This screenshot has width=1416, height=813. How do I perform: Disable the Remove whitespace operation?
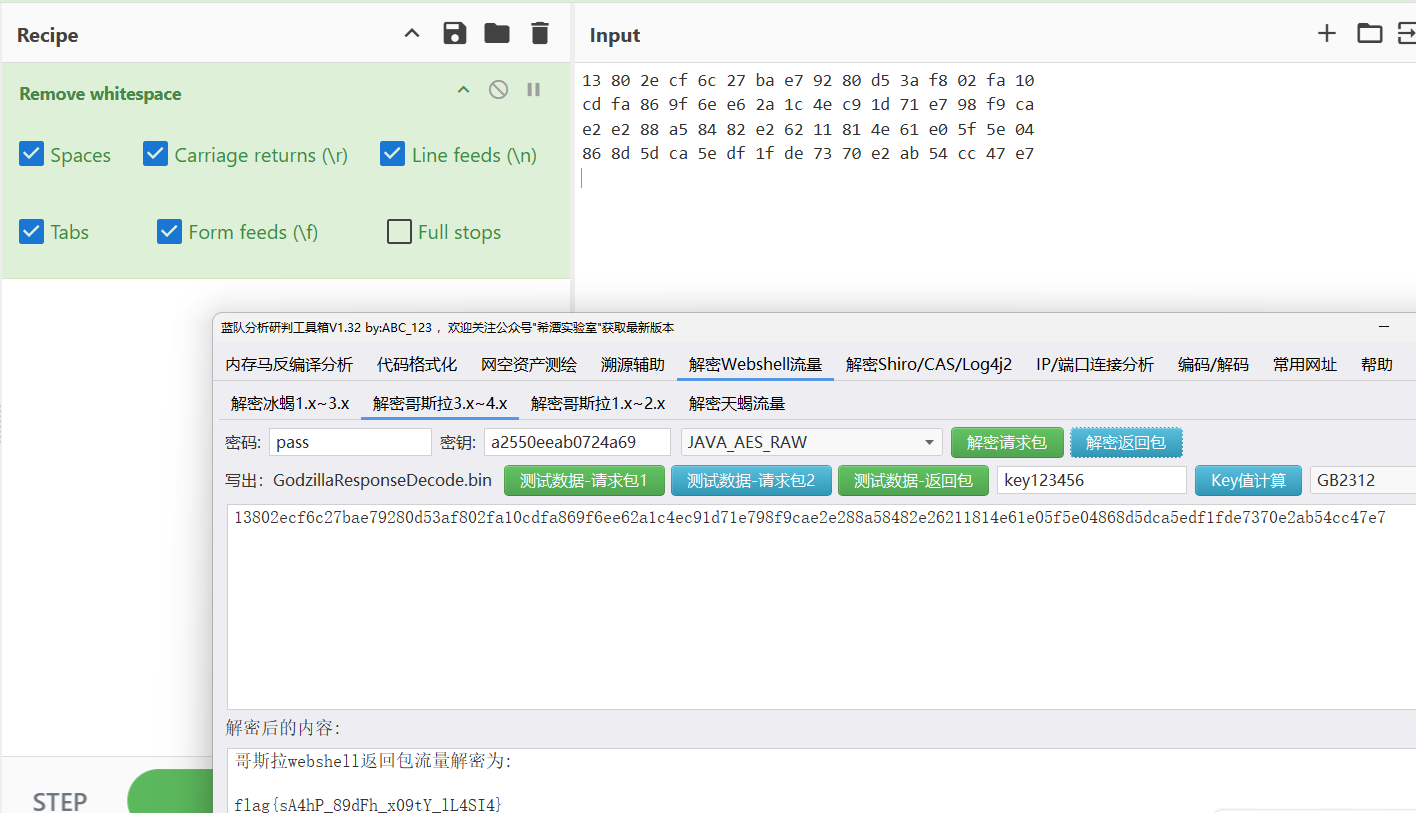498,90
